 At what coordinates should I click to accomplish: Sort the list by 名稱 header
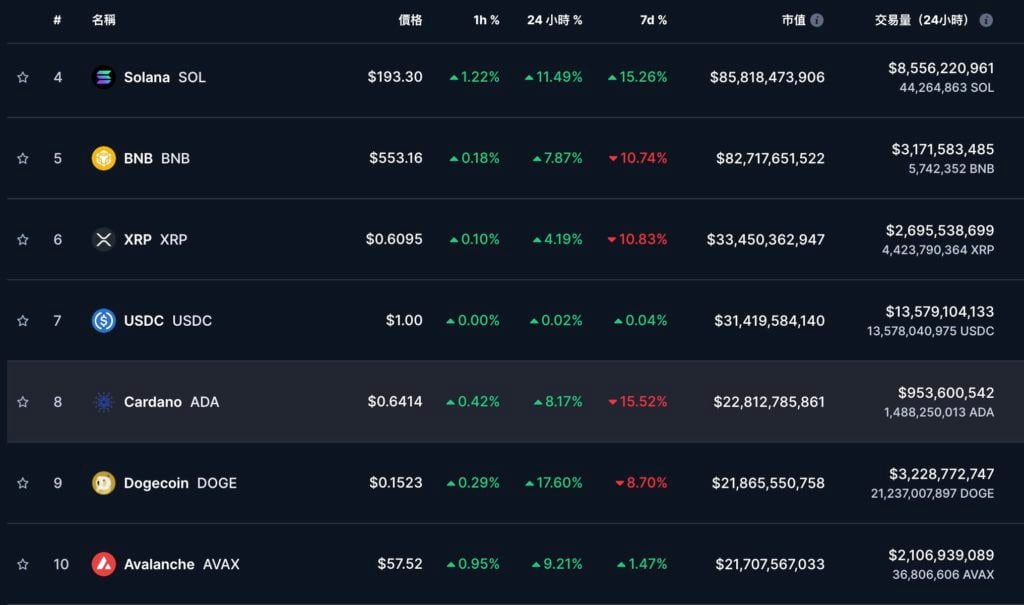104,20
